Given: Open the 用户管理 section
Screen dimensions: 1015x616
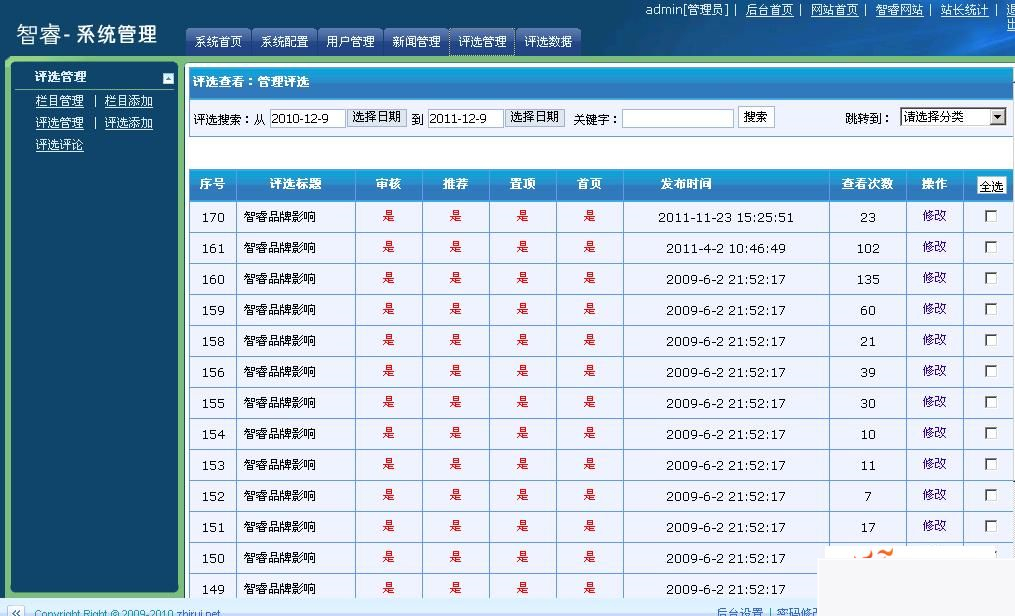Looking at the screenshot, I should [x=349, y=41].
